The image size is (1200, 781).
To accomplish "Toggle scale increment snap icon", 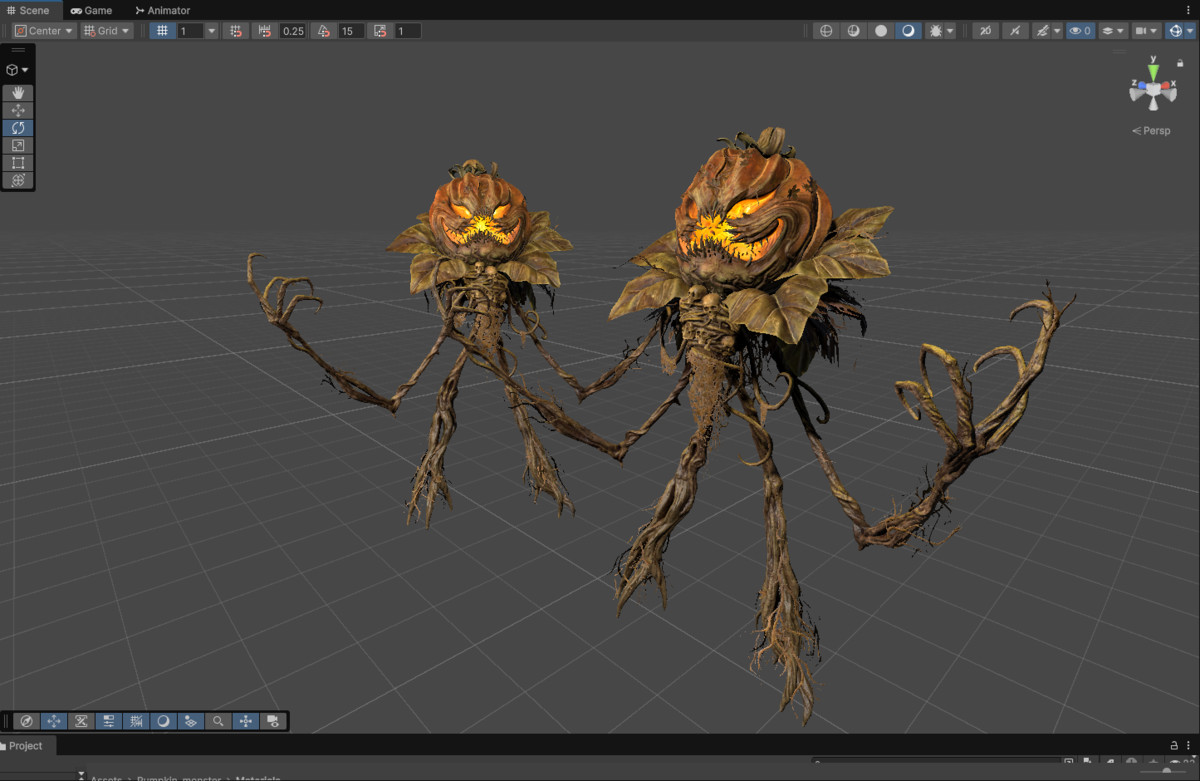I will (x=380, y=31).
